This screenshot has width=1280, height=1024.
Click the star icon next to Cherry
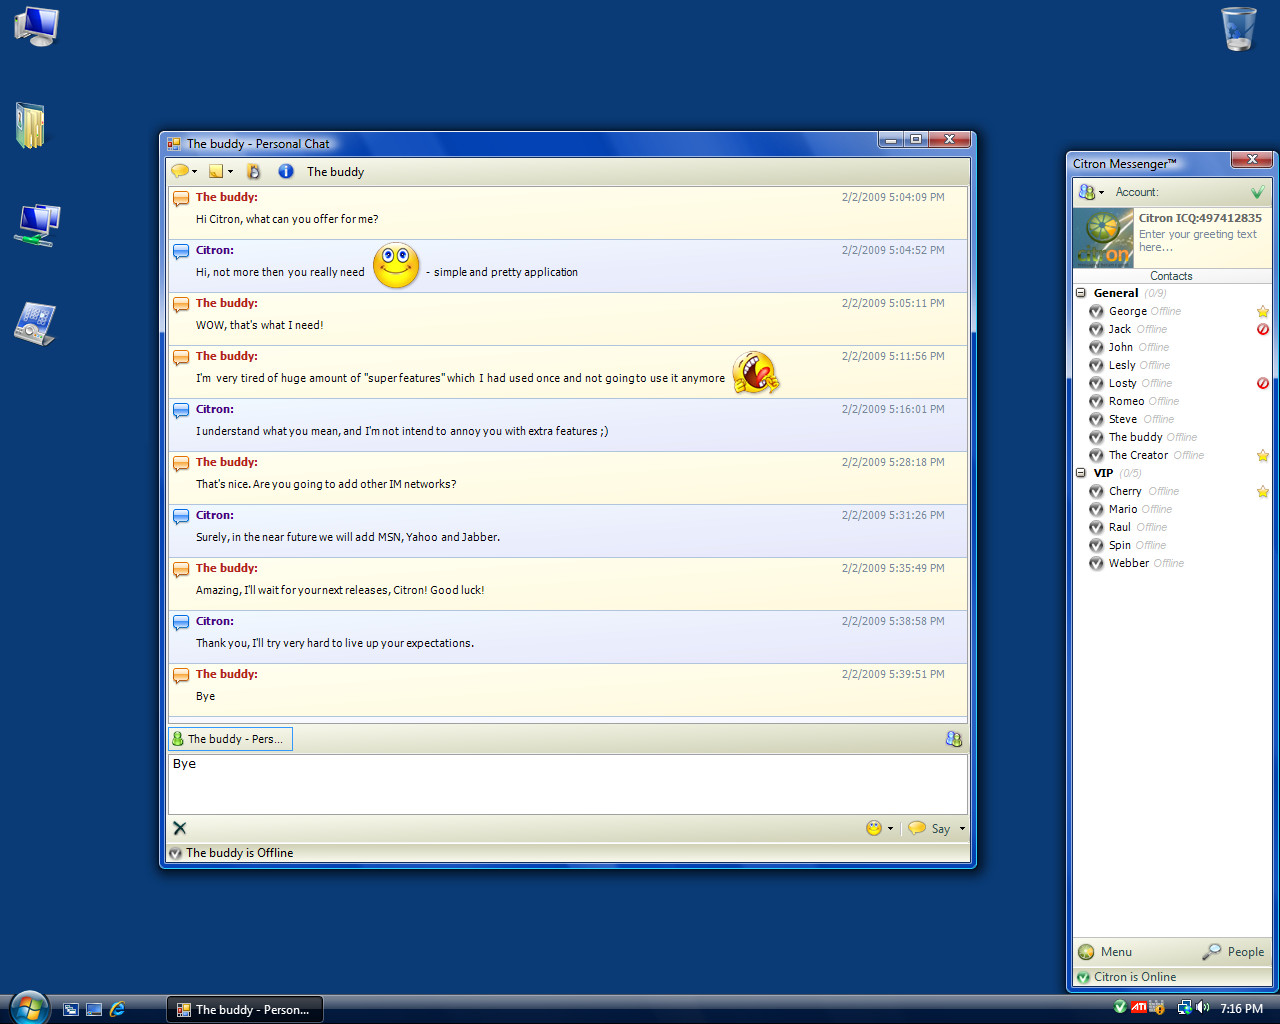pos(1263,491)
